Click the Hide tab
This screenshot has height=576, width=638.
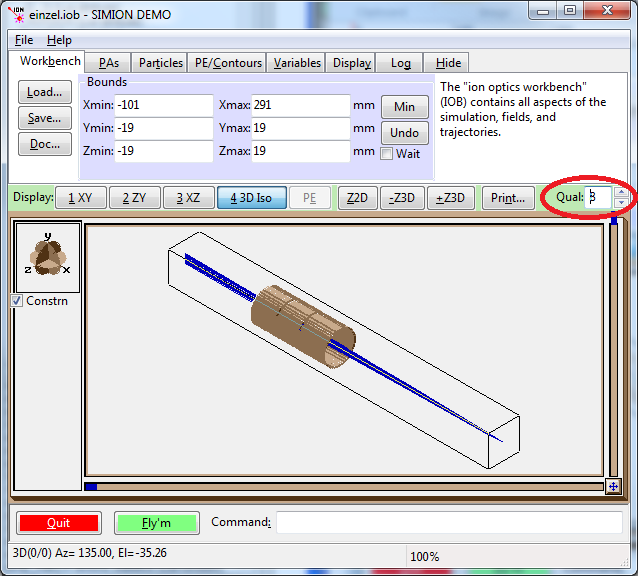pos(448,63)
